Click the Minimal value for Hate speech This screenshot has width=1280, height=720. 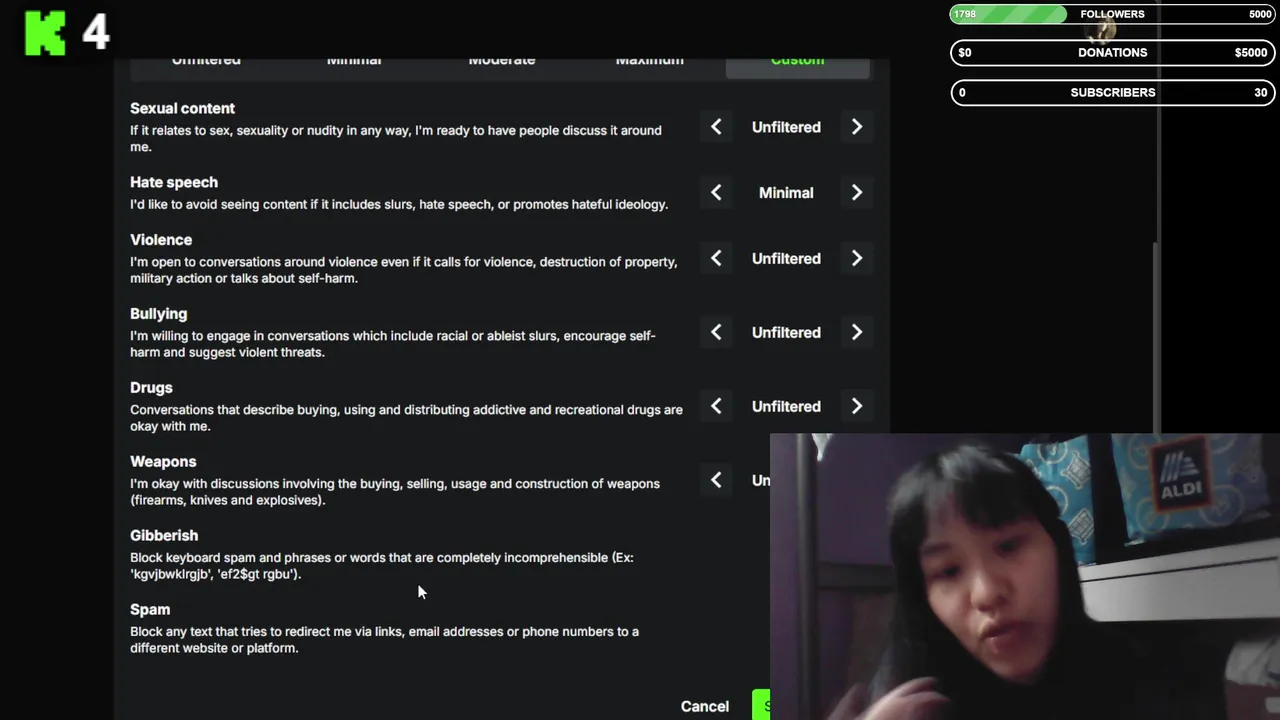(x=786, y=193)
